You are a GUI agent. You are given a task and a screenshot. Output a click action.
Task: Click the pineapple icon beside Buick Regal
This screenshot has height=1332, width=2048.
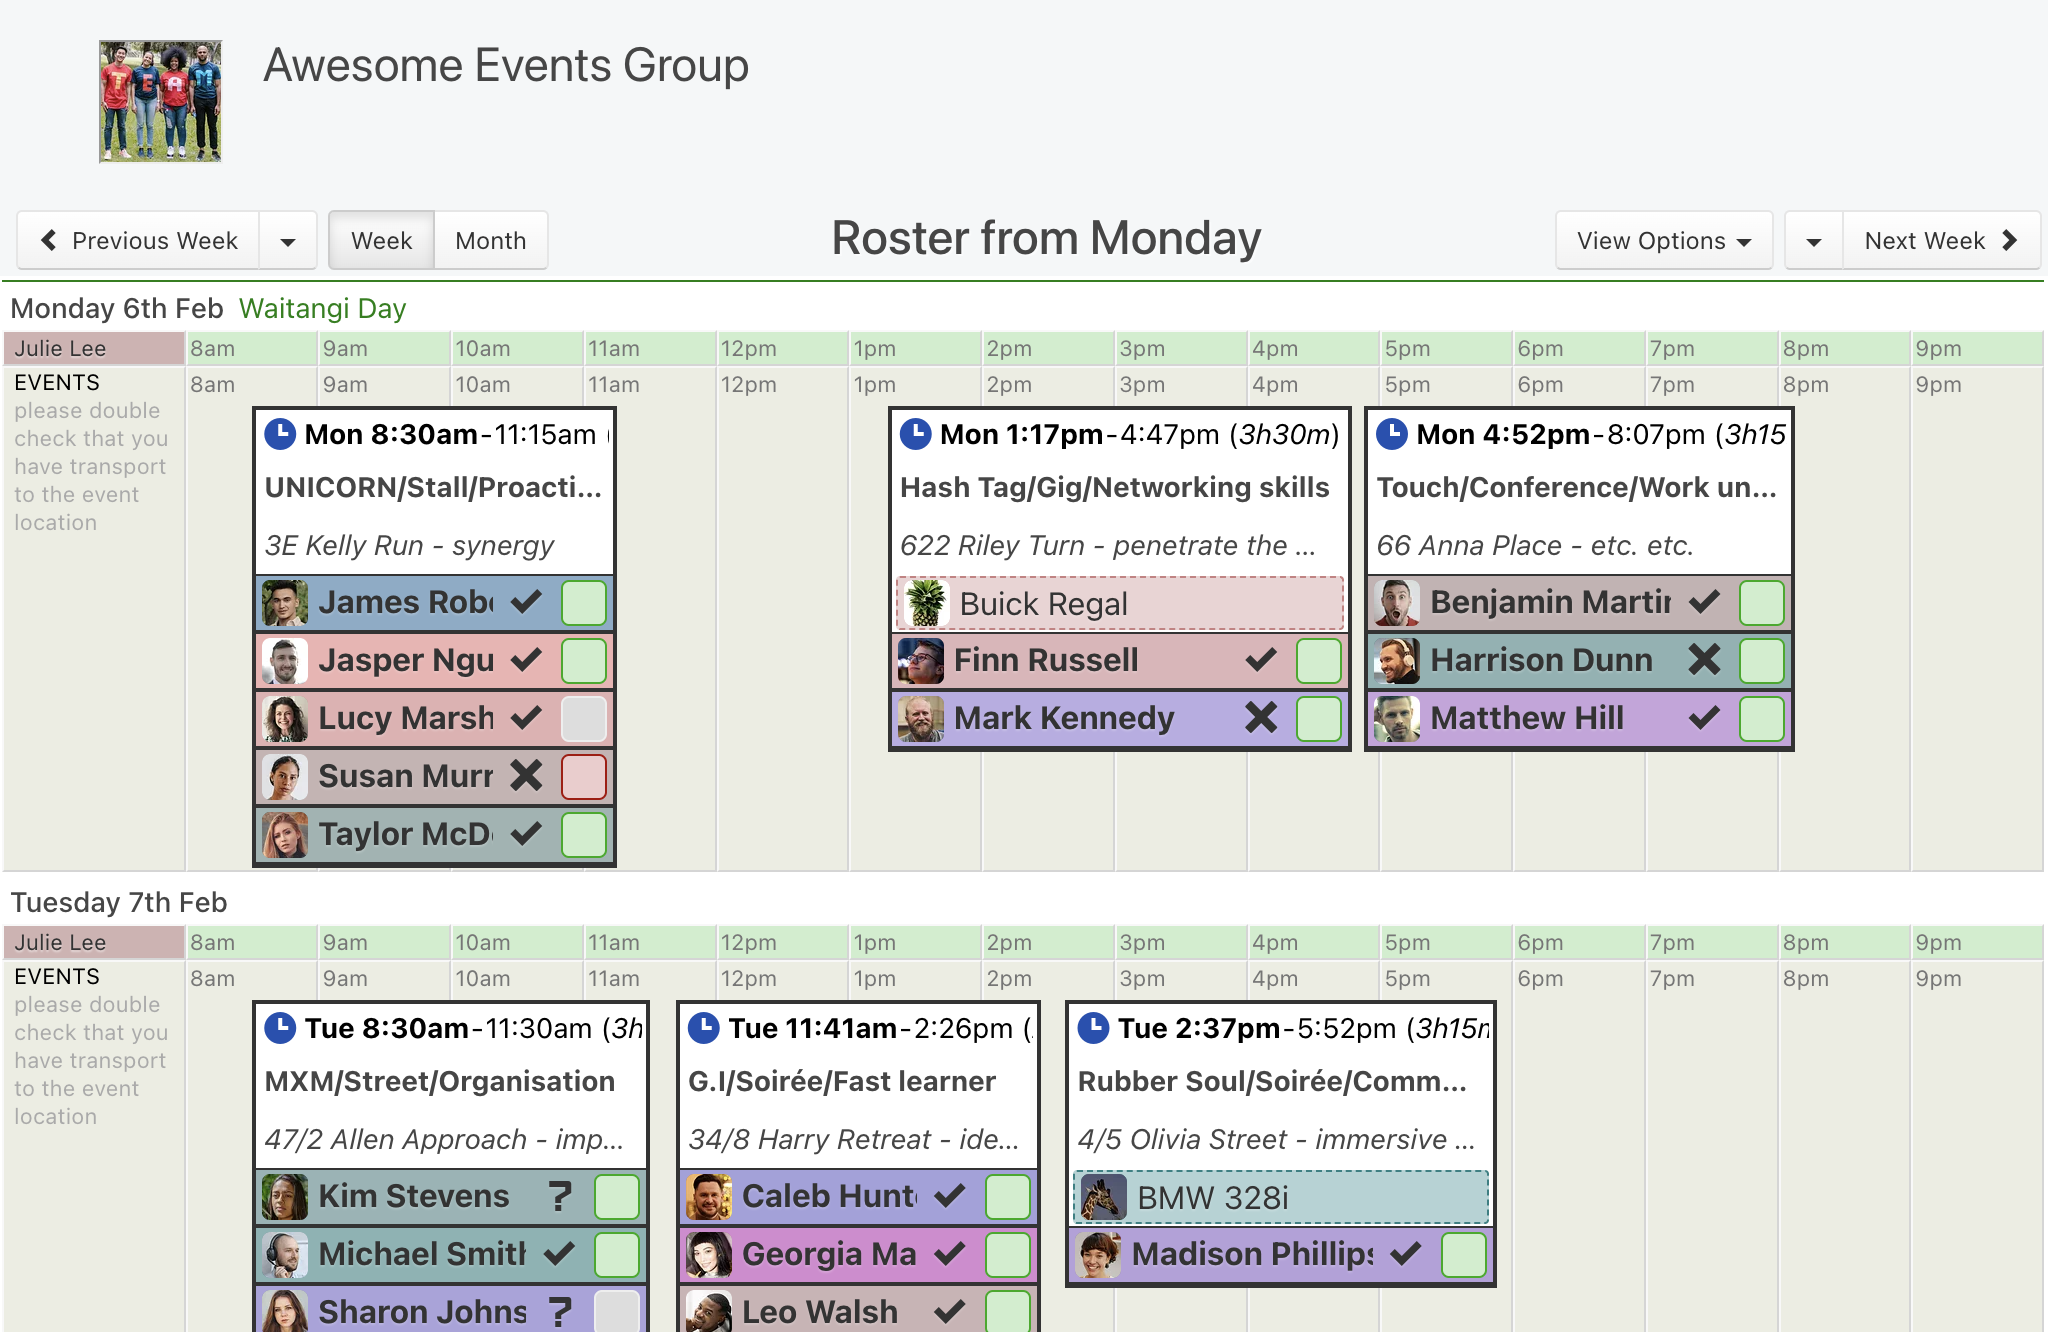[x=926, y=604]
